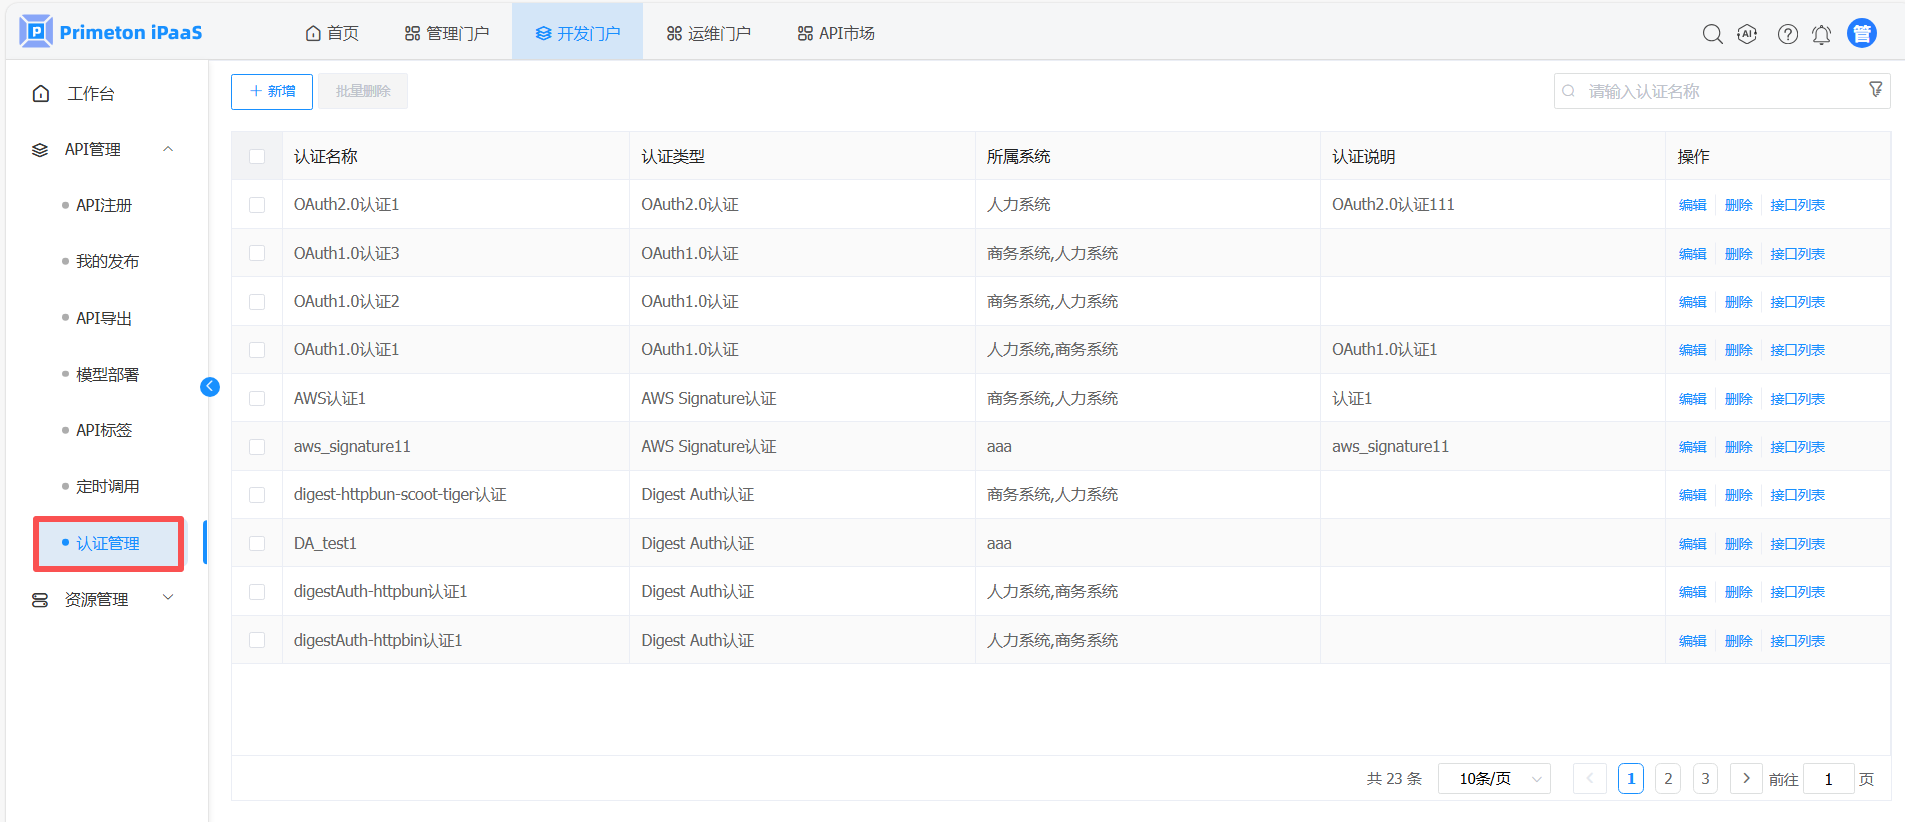Click the filter funnel icon in search box
Viewport: 1905px width, 822px height.
click(1875, 90)
